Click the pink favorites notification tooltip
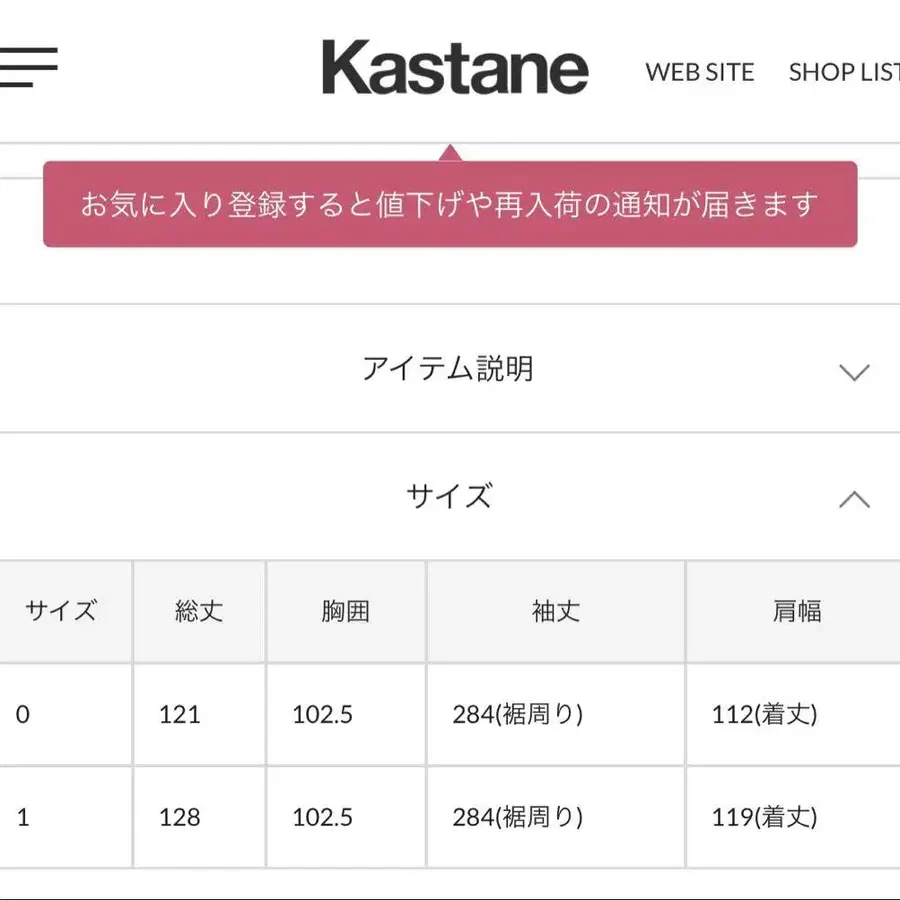Screen dimensions: 900x900 point(450,204)
